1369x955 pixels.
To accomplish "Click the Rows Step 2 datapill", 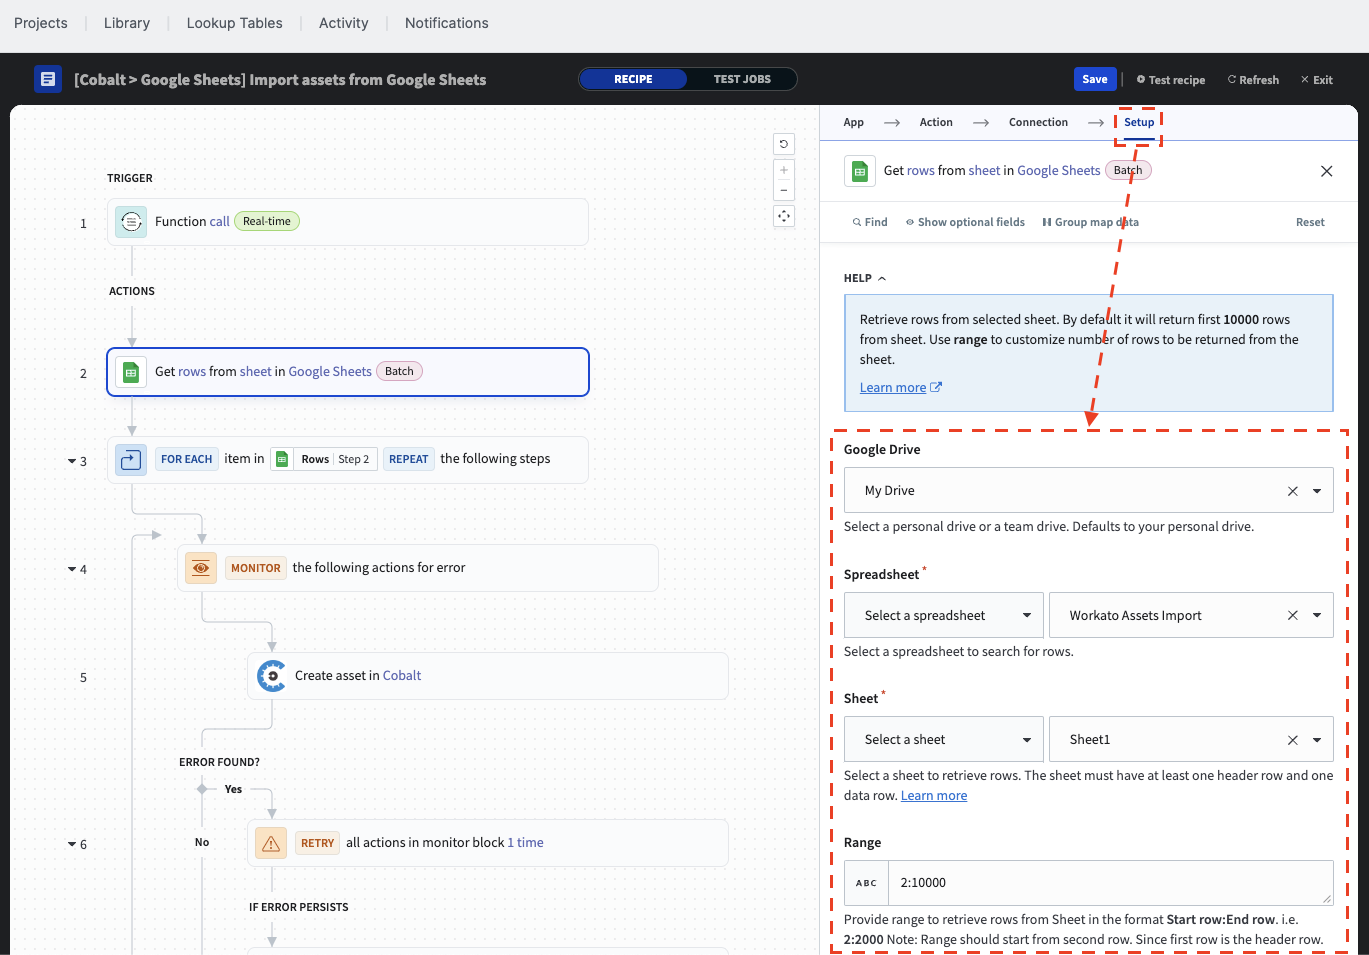I will [324, 459].
